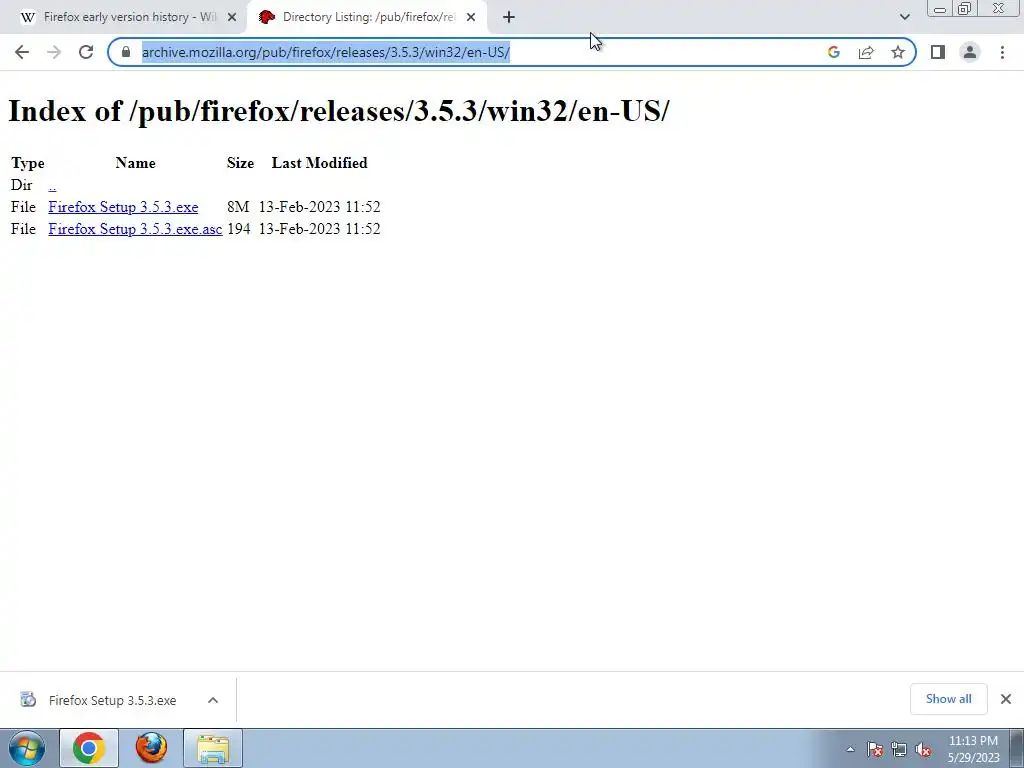Open the Google icon in address bar
Screen dimensions: 1024x768
pyautogui.click(x=833, y=52)
